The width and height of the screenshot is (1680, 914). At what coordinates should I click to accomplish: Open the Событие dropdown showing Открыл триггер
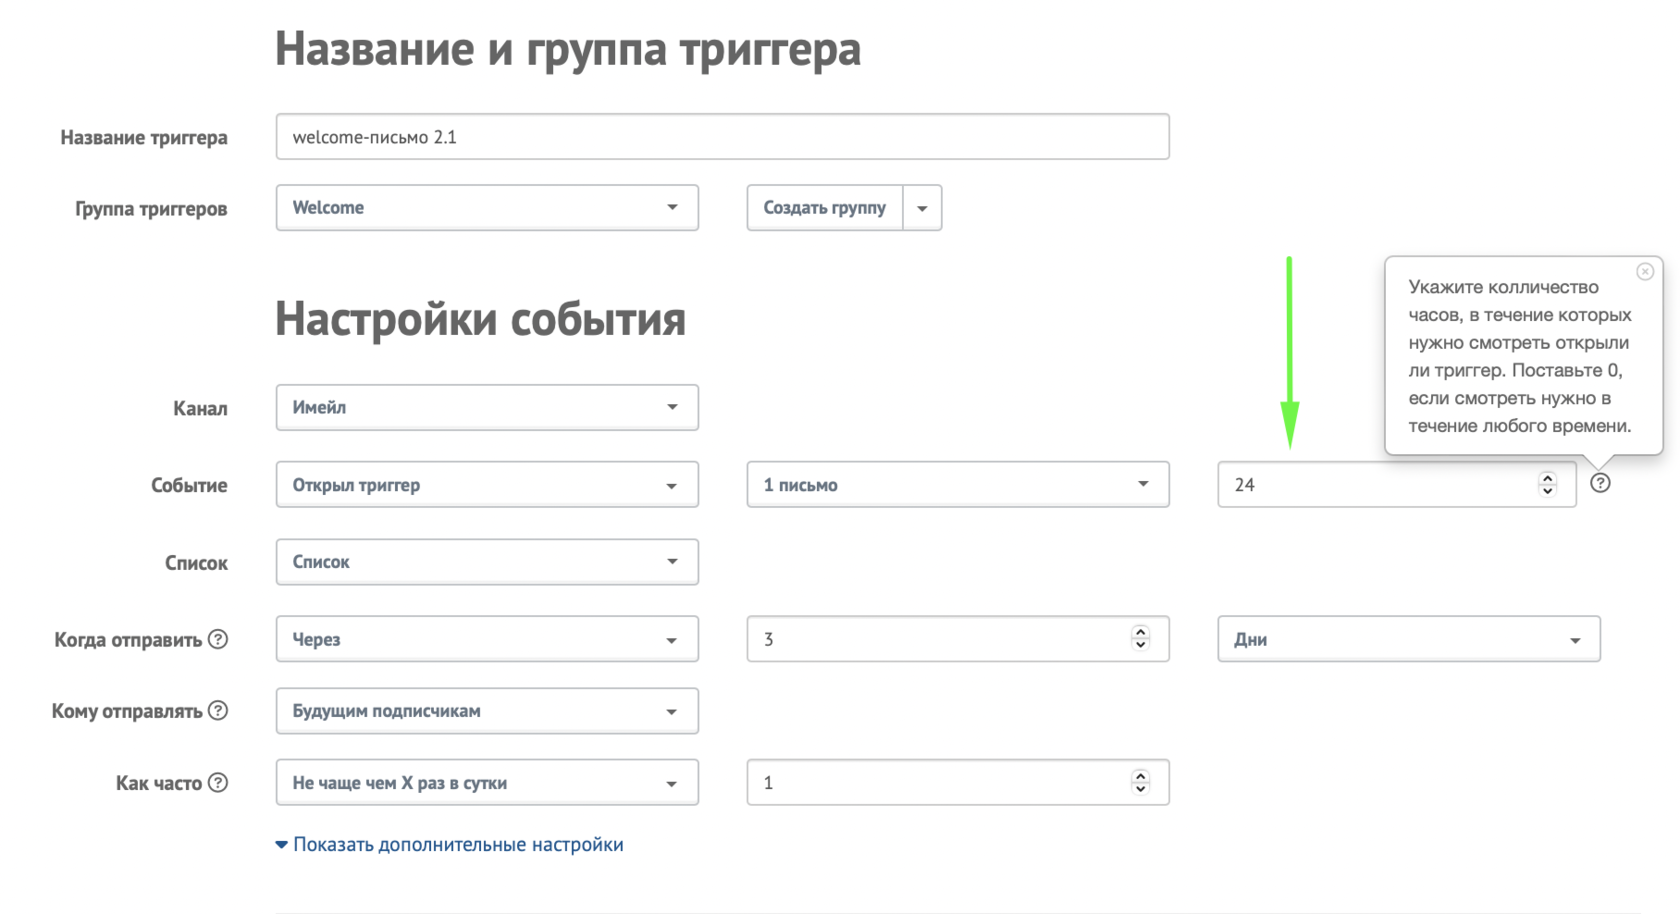(487, 485)
